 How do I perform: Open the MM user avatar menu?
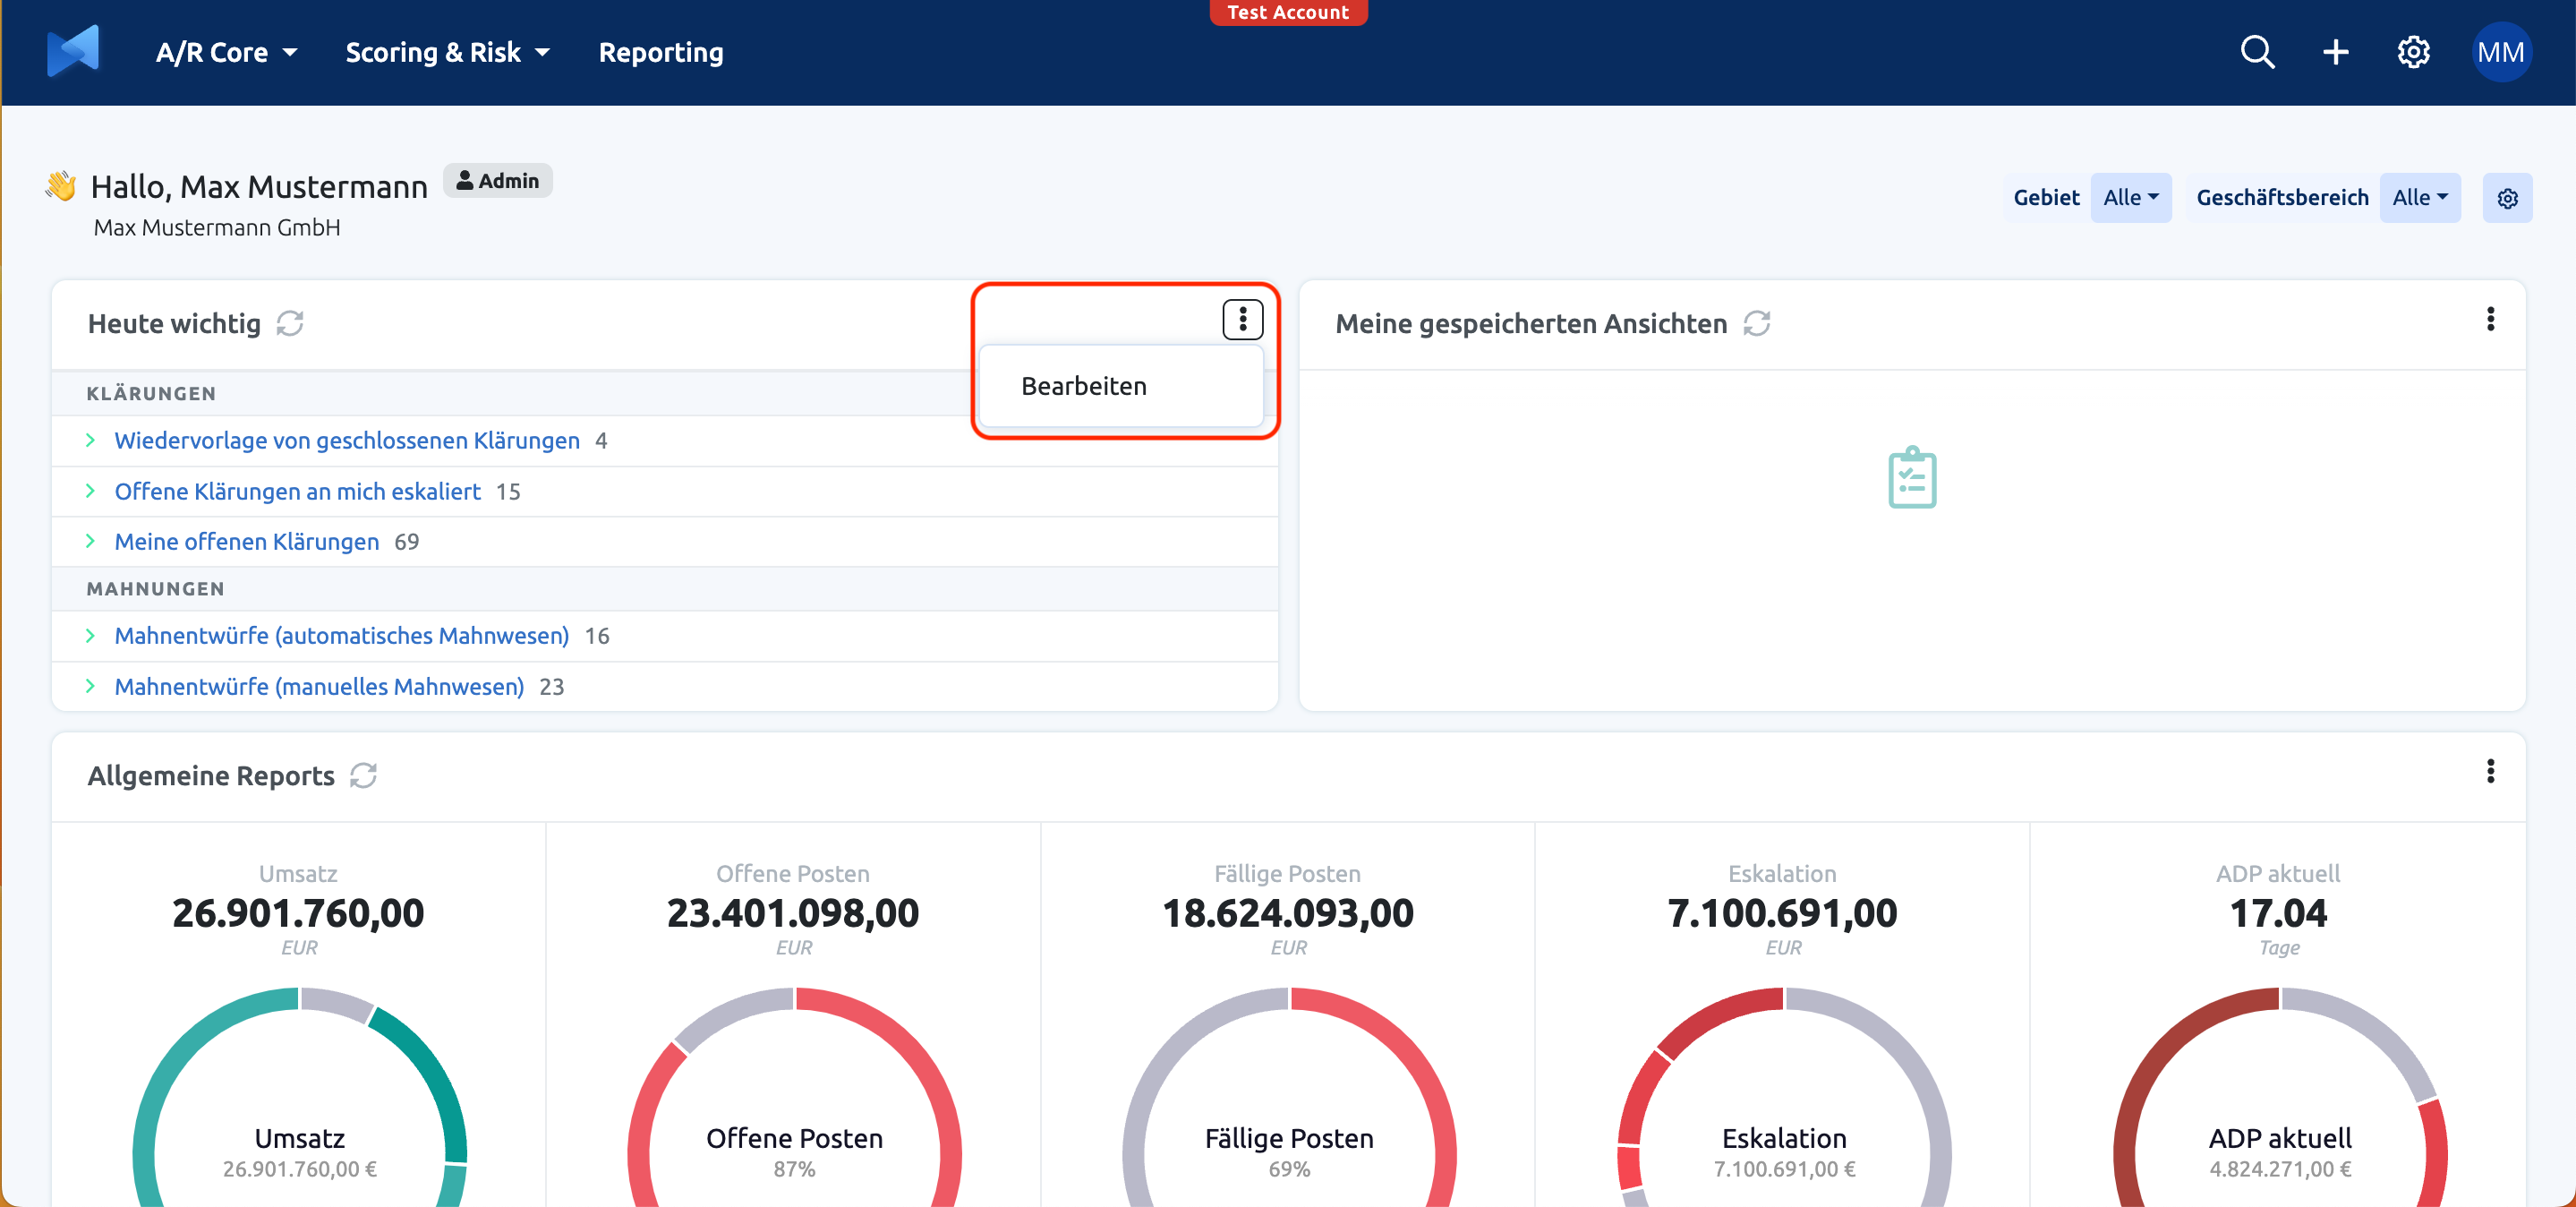point(2500,52)
